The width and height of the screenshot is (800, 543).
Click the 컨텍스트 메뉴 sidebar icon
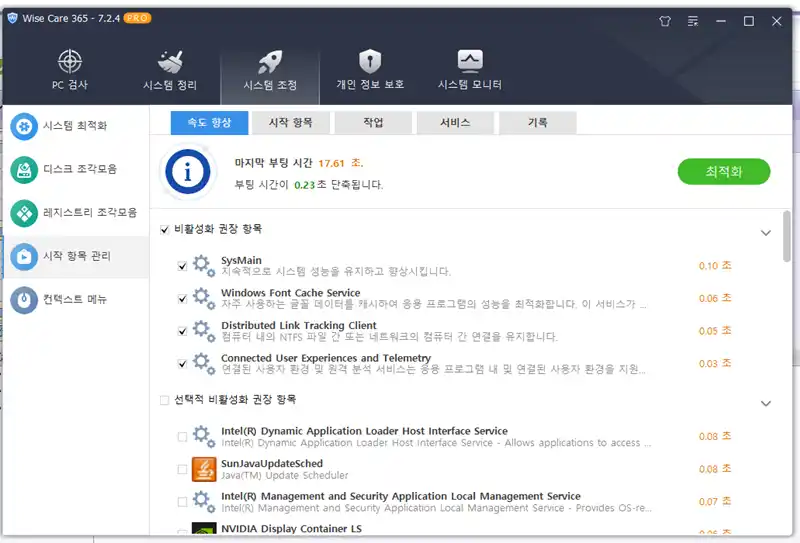pos(24,300)
